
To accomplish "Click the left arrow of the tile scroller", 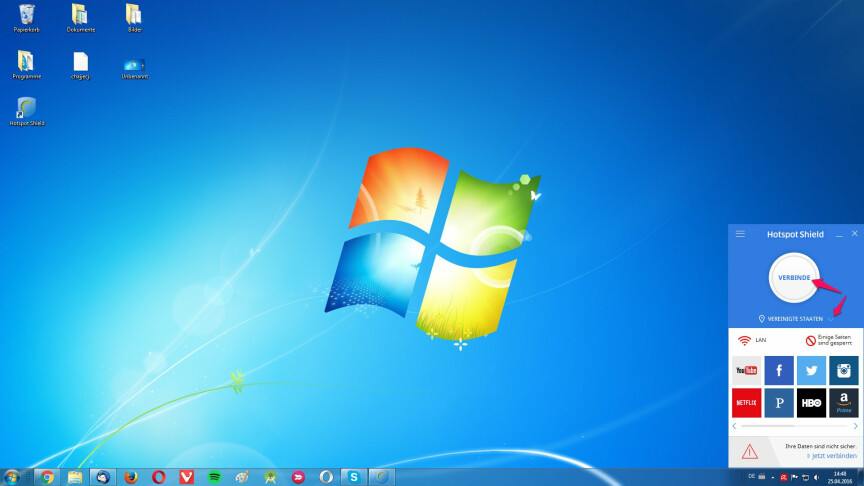I will pyautogui.click(x=735, y=426).
